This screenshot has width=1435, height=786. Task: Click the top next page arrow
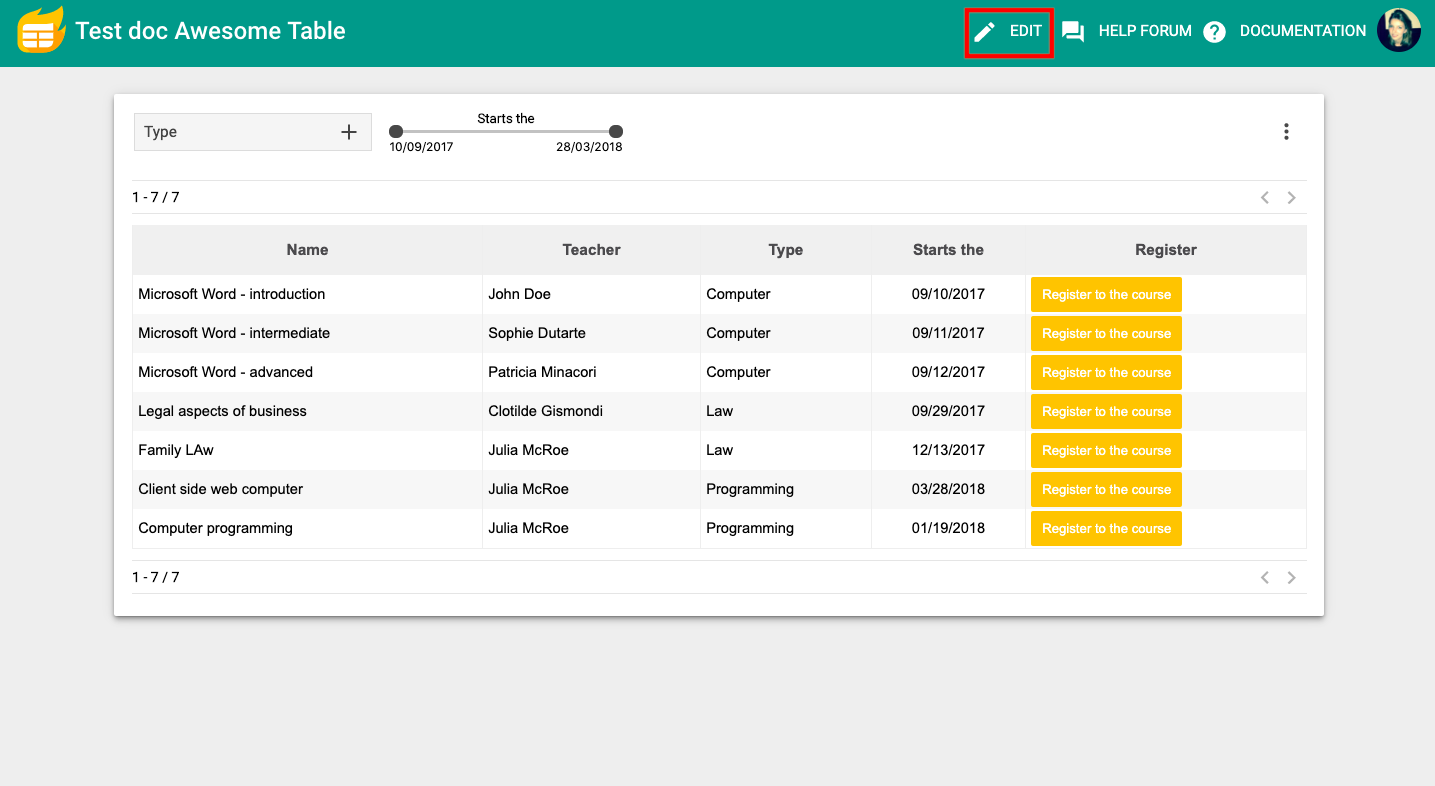click(x=1292, y=198)
